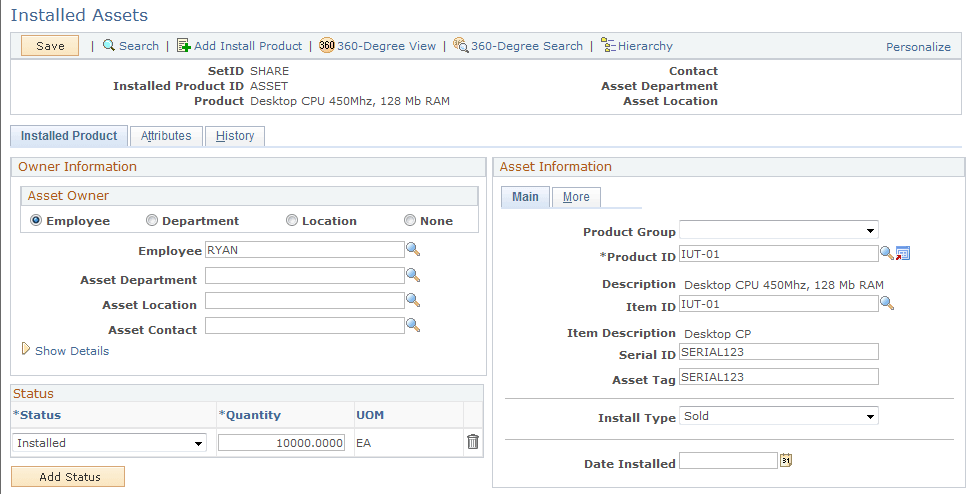This screenshot has height=494, width=976.
Task: Click the Asset Department input field
Action: pos(305,276)
